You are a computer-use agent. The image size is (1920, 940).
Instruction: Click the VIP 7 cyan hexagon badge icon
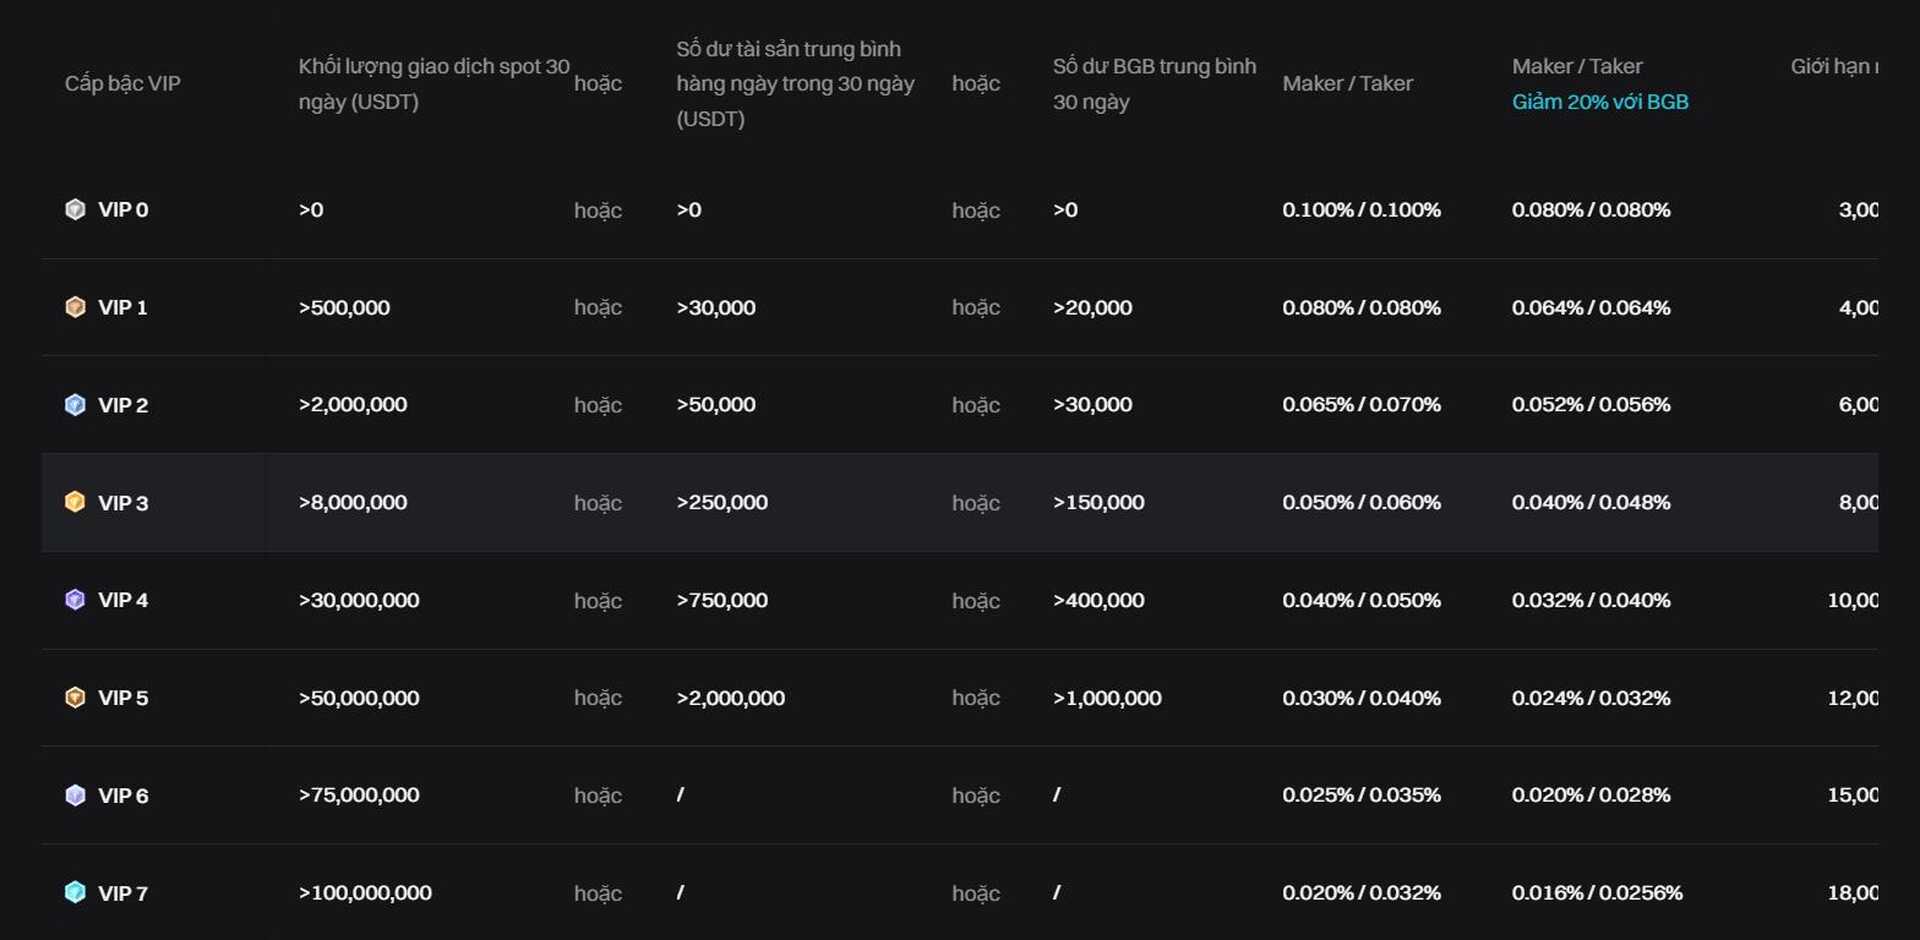pyautogui.click(x=75, y=892)
